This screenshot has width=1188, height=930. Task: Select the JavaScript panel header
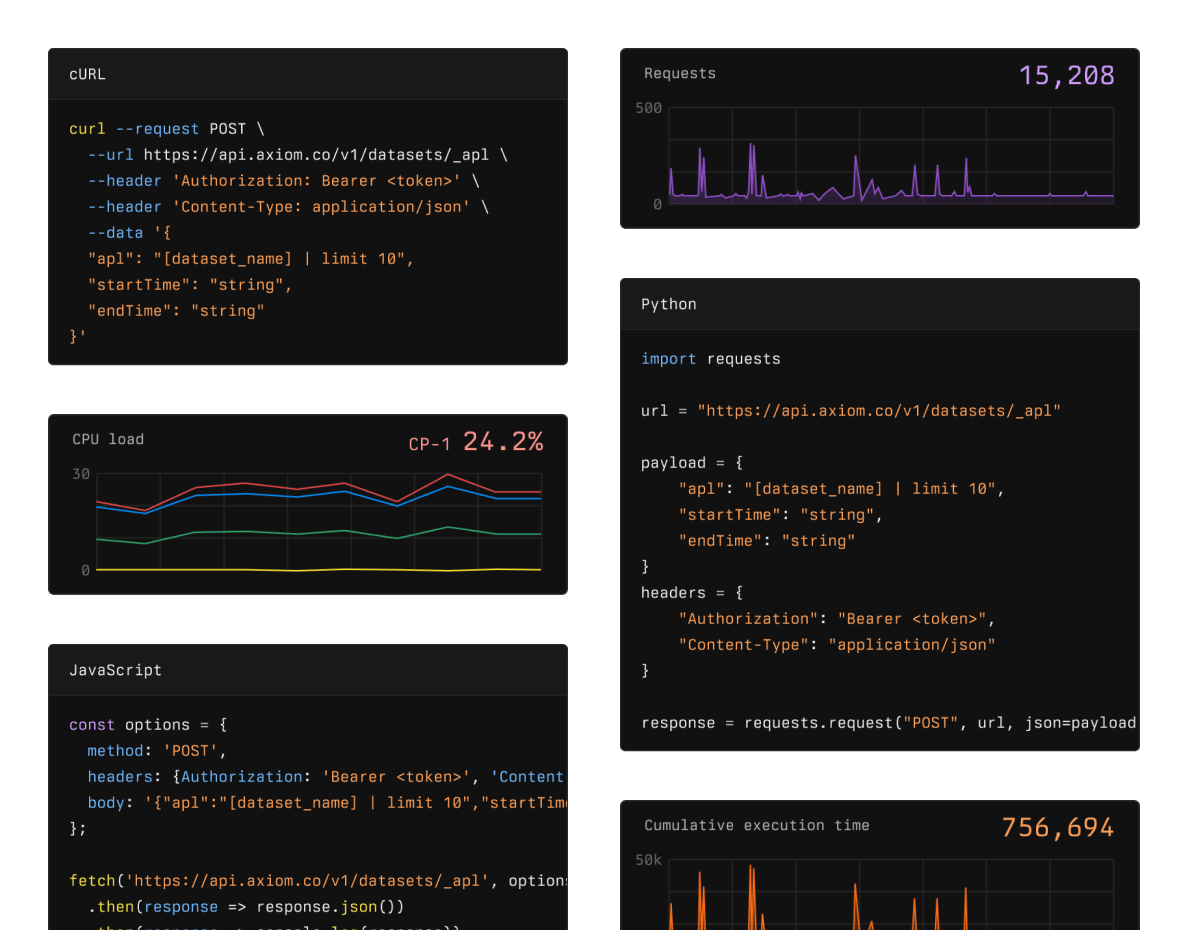click(x=115, y=670)
